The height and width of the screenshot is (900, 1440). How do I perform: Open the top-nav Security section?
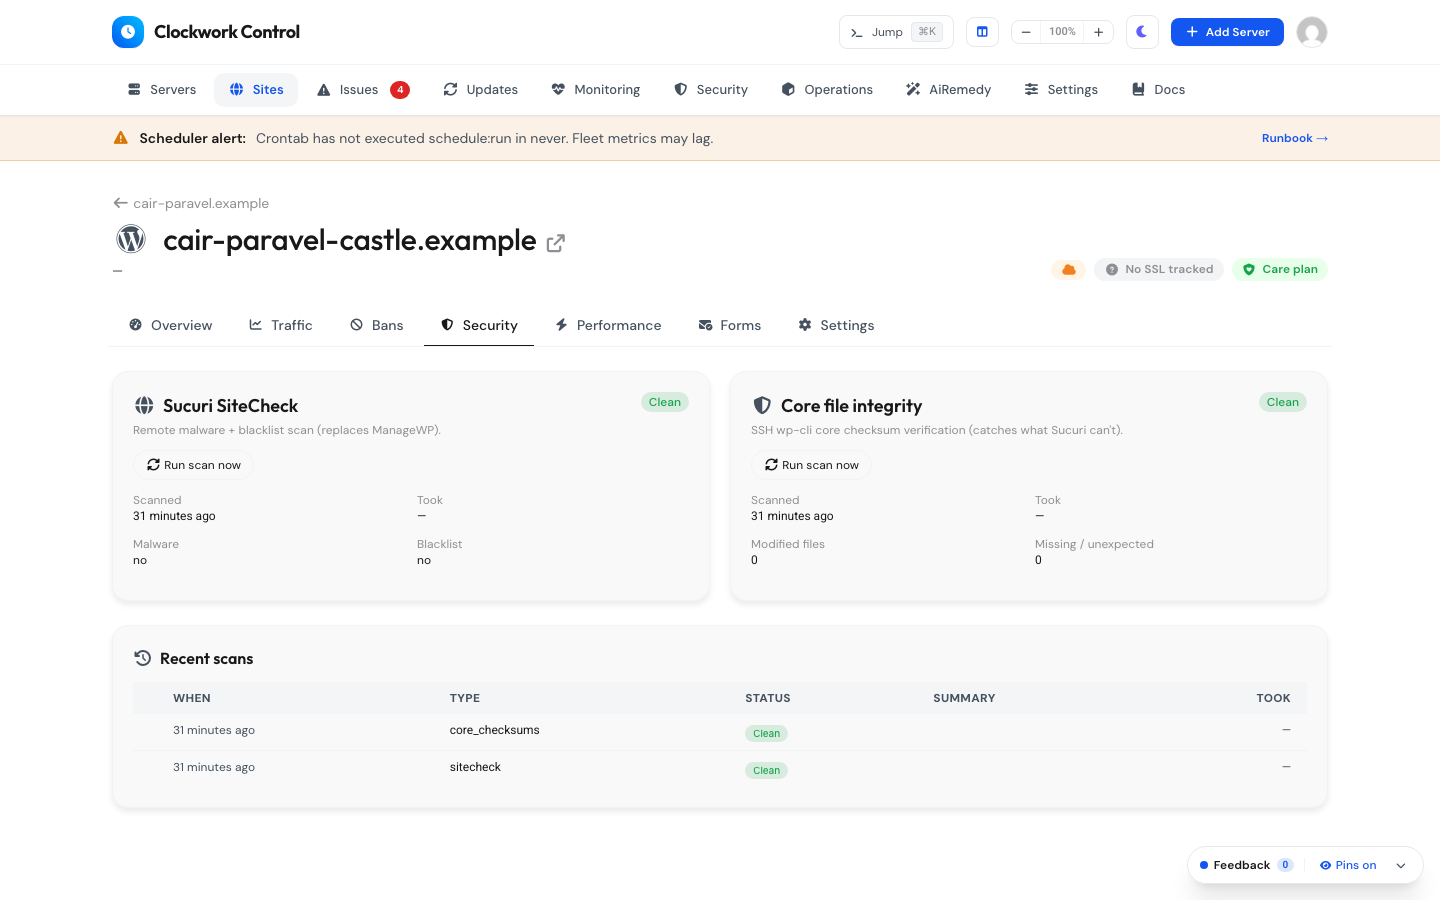(711, 90)
